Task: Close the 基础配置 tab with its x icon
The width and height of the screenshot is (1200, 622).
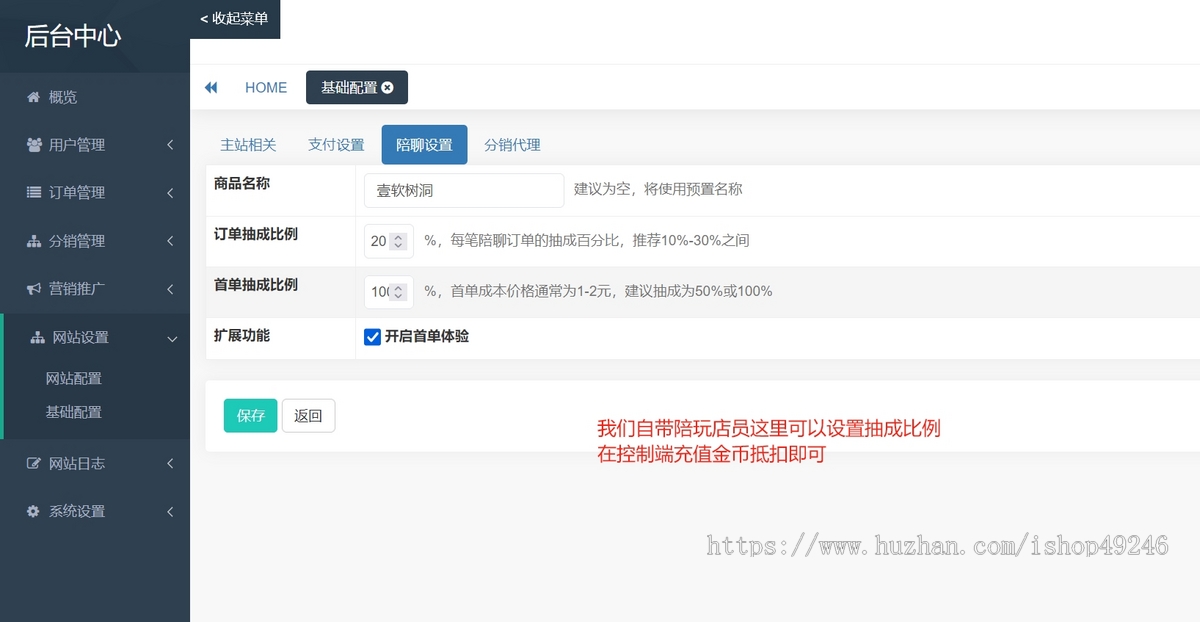Action: (388, 88)
